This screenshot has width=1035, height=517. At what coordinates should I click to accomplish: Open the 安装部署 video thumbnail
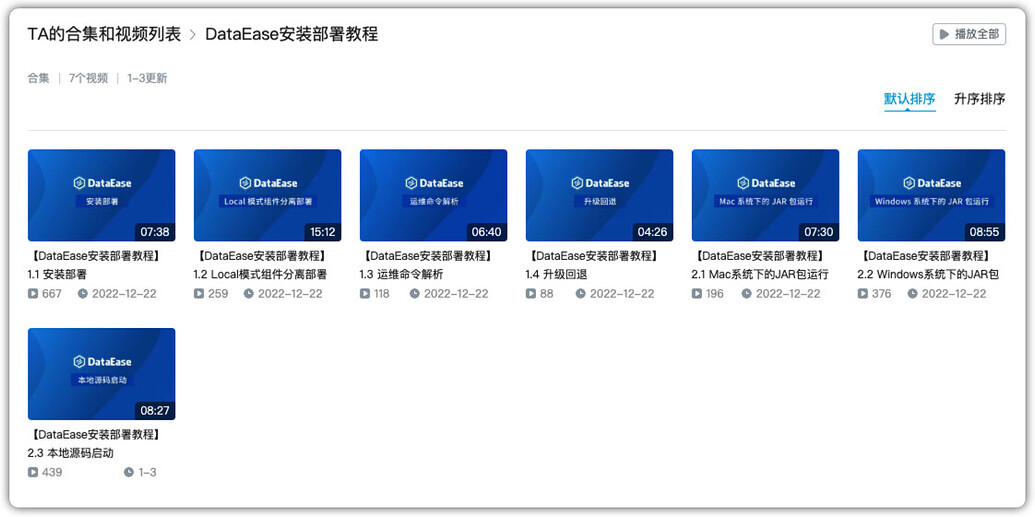[x=102, y=195]
